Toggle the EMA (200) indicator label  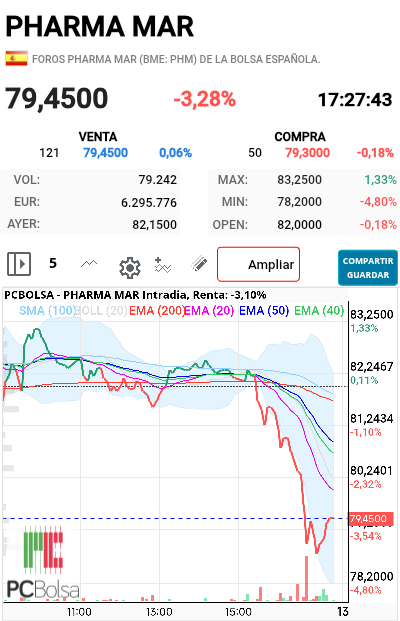pos(157,310)
